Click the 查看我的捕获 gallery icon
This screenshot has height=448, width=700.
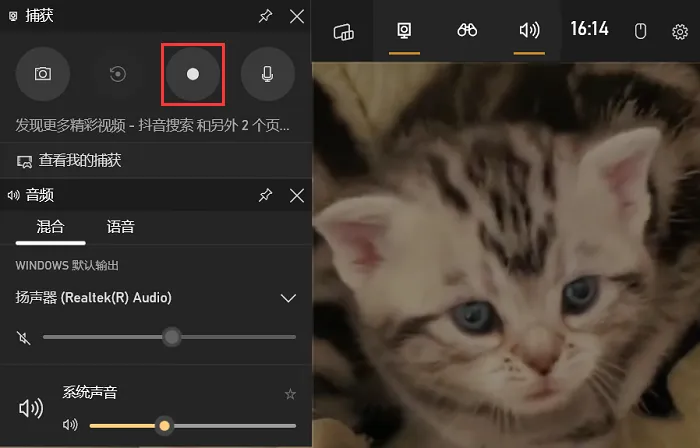[x=24, y=162]
